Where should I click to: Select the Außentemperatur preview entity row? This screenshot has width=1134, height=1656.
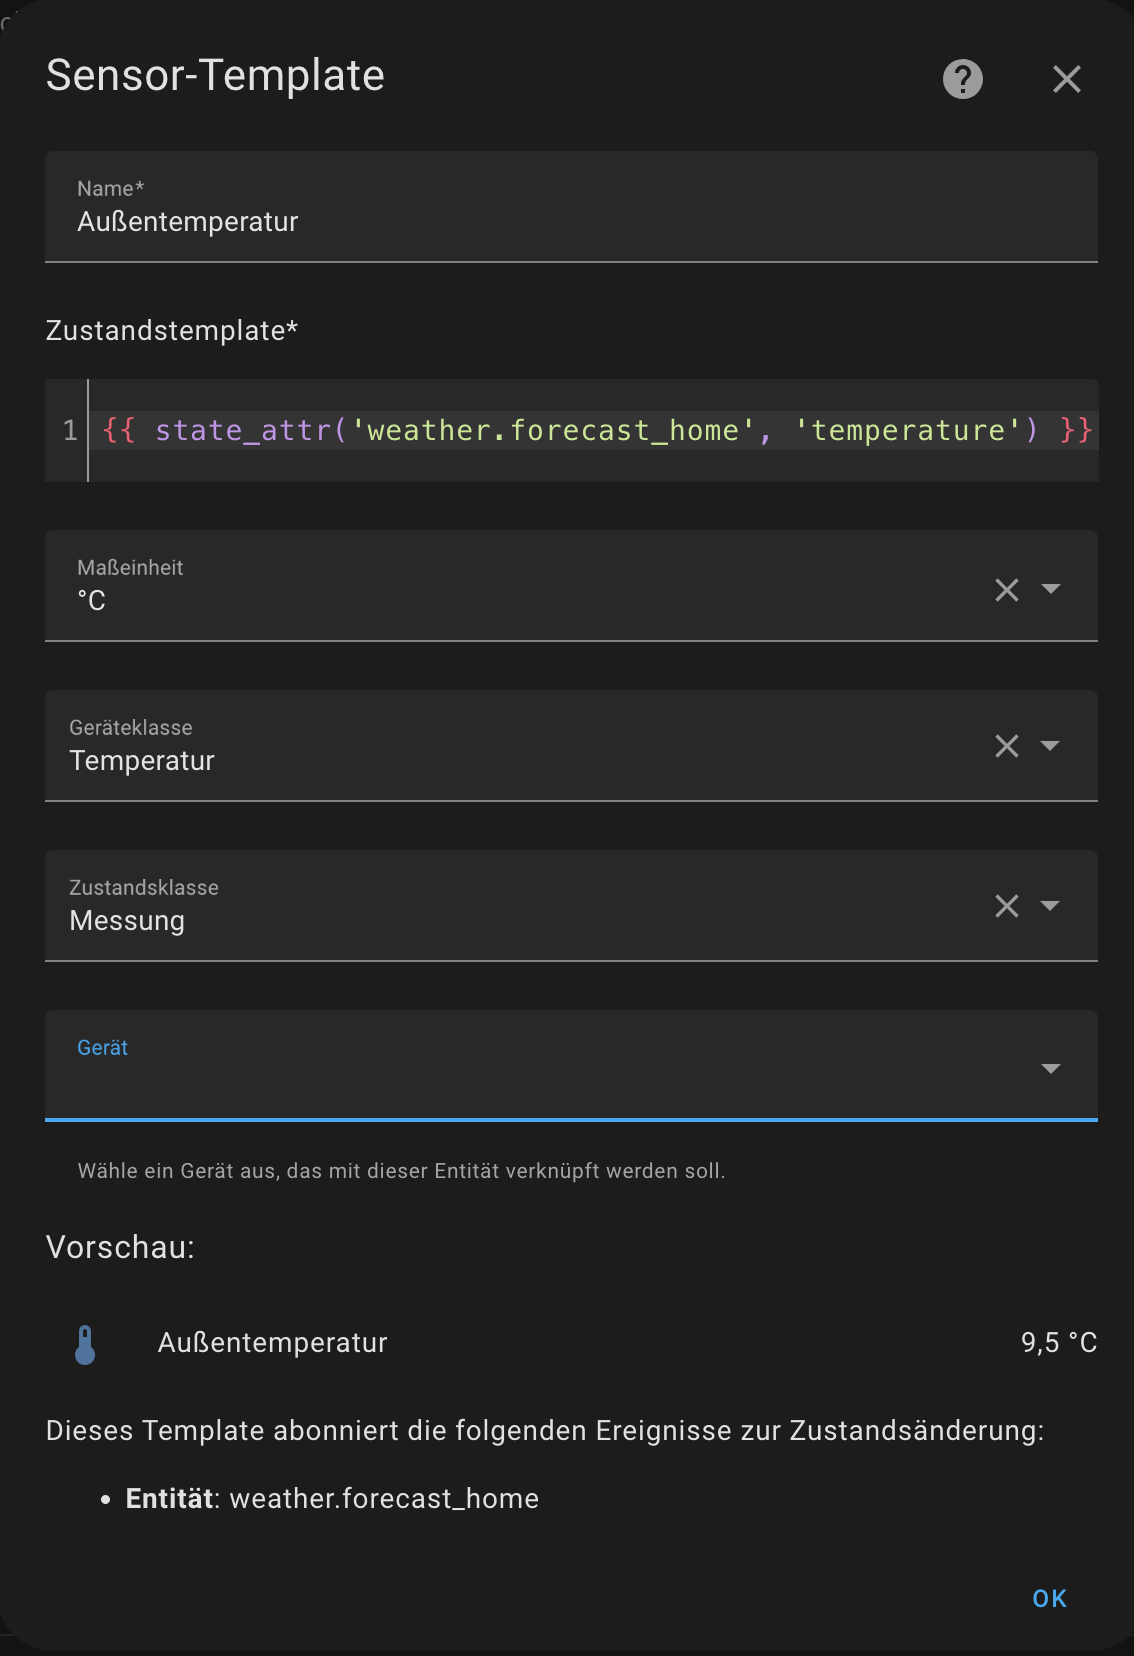[571, 1343]
